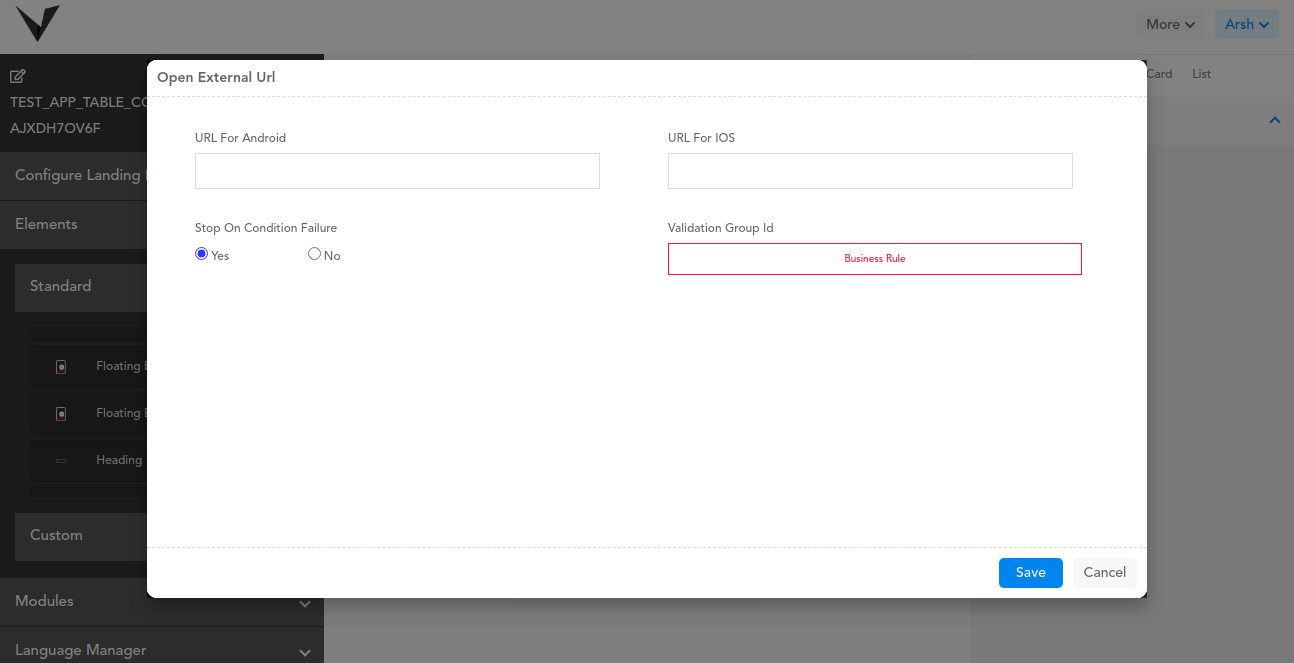Click the Stop On Condition Failure label
The width and height of the screenshot is (1294, 663).
pyautogui.click(x=266, y=228)
